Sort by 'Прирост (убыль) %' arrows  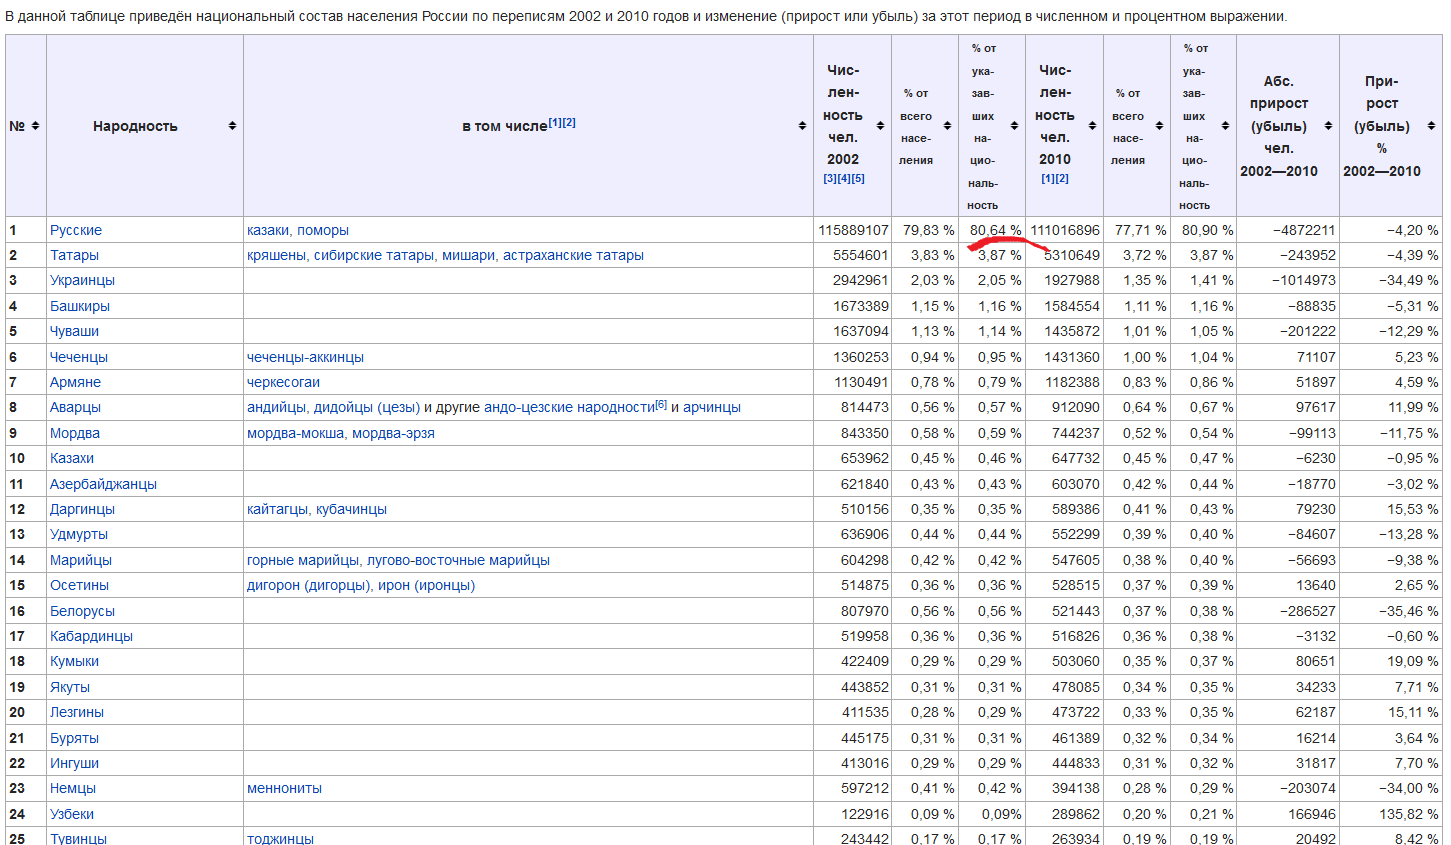point(1431,126)
